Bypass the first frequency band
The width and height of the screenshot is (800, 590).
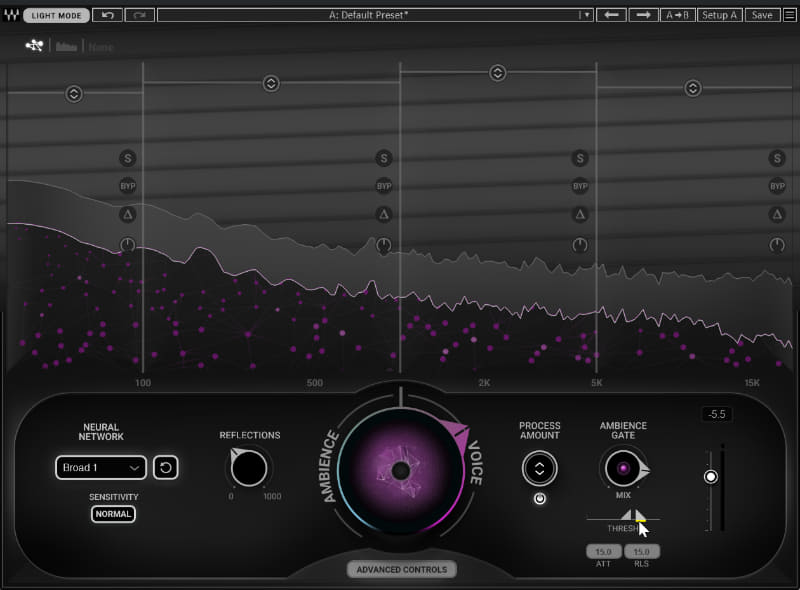pyautogui.click(x=128, y=186)
